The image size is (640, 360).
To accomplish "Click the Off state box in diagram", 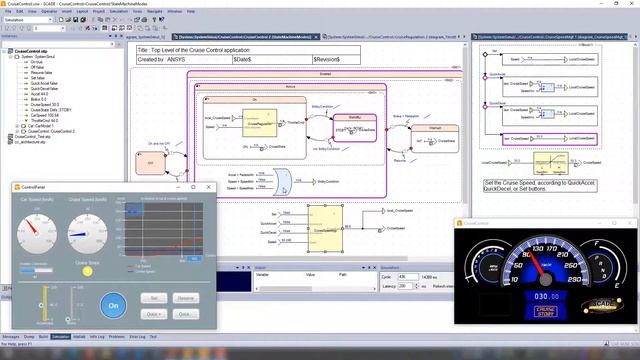I will 151,163.
